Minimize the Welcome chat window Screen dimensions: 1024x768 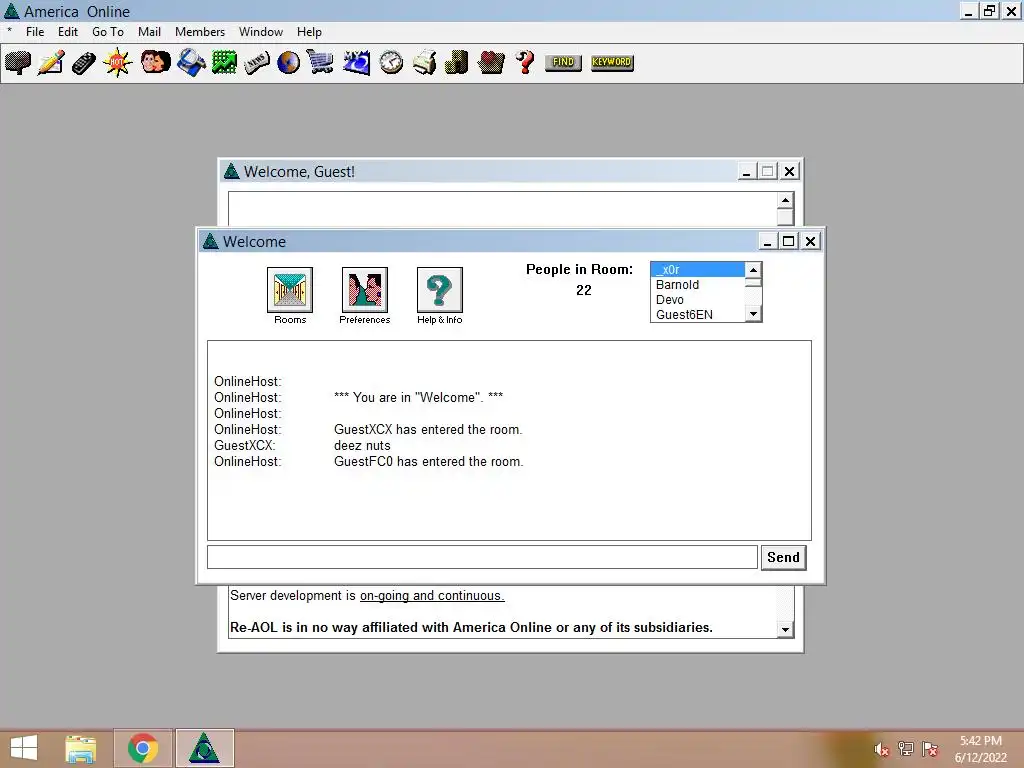(x=767, y=242)
